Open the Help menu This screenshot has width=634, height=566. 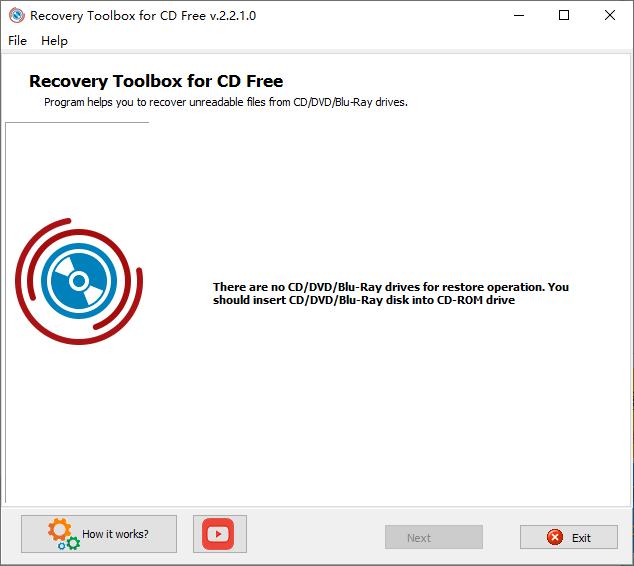[x=55, y=41]
